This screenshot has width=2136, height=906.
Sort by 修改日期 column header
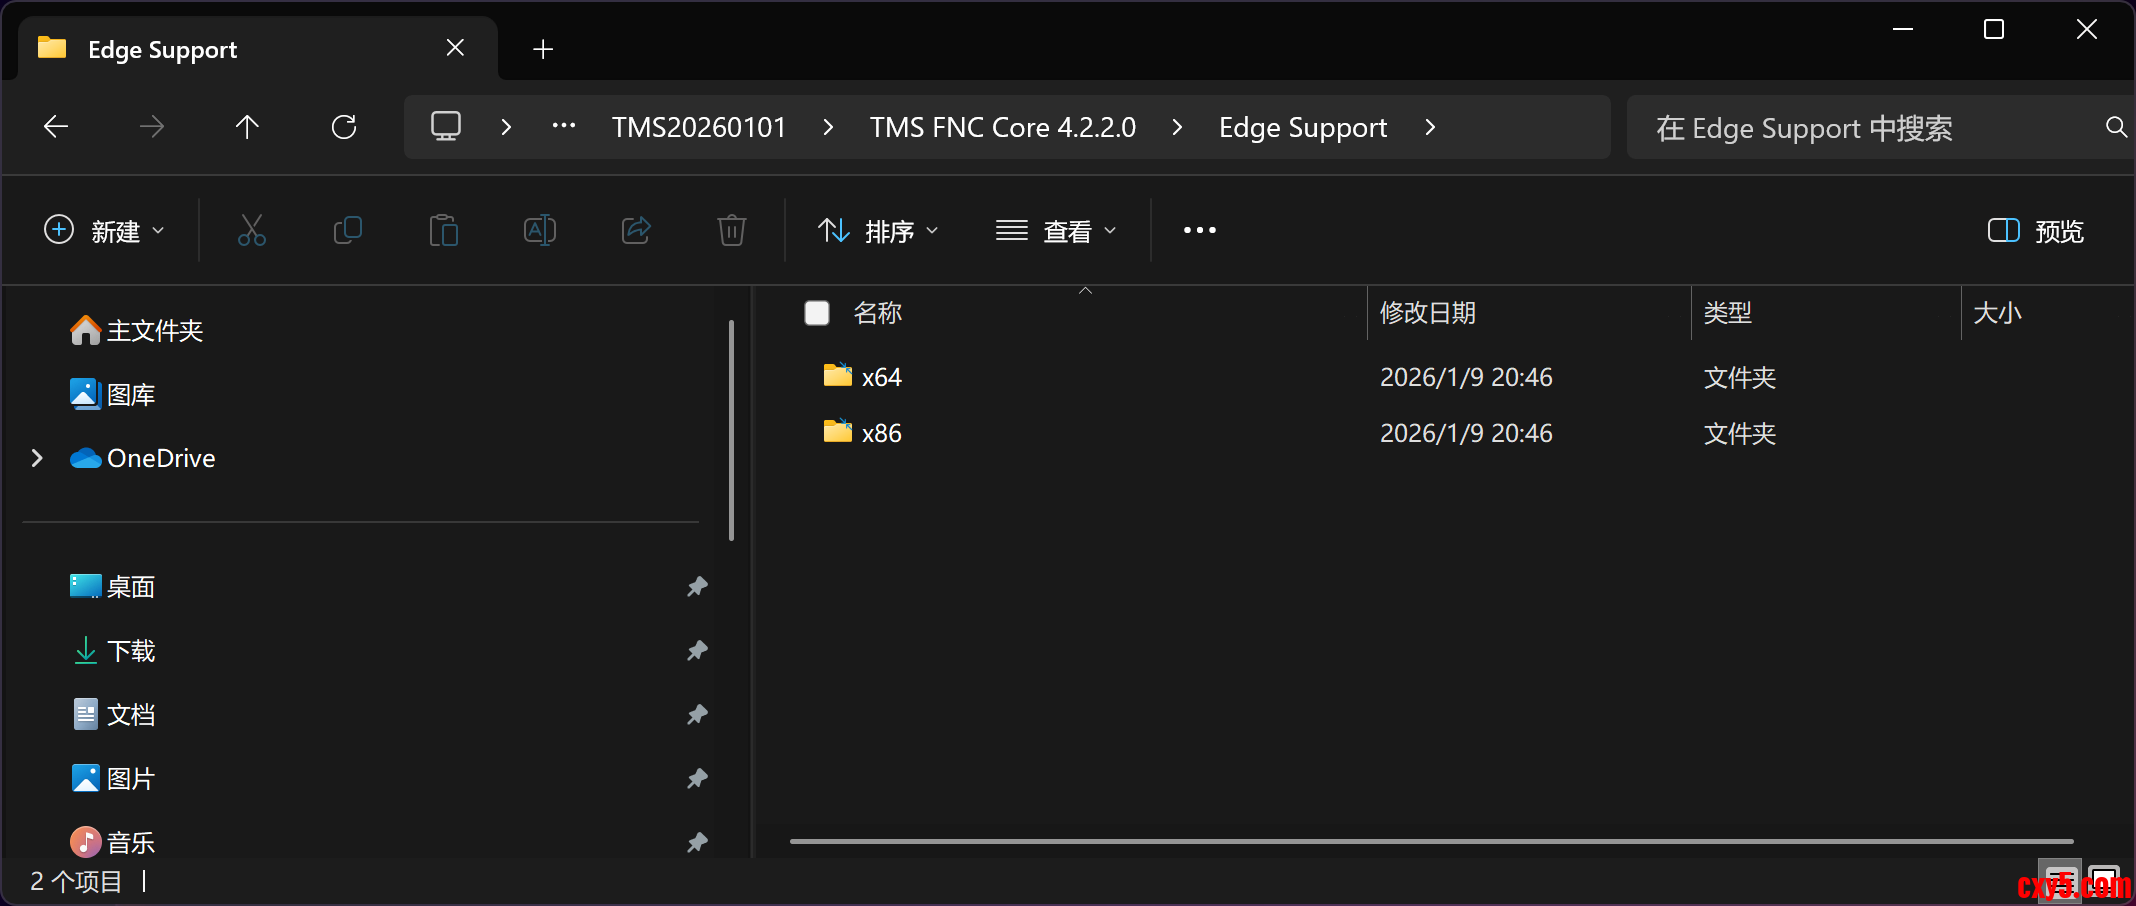pos(1428,313)
